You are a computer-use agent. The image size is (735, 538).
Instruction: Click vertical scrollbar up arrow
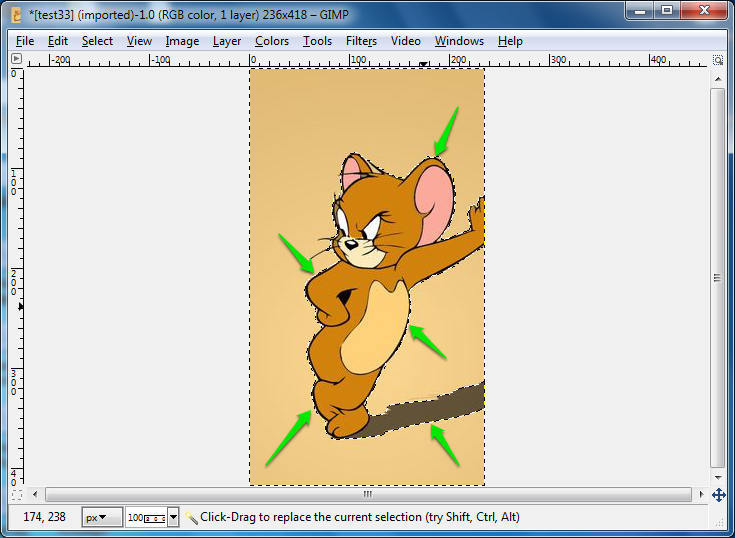(718, 79)
